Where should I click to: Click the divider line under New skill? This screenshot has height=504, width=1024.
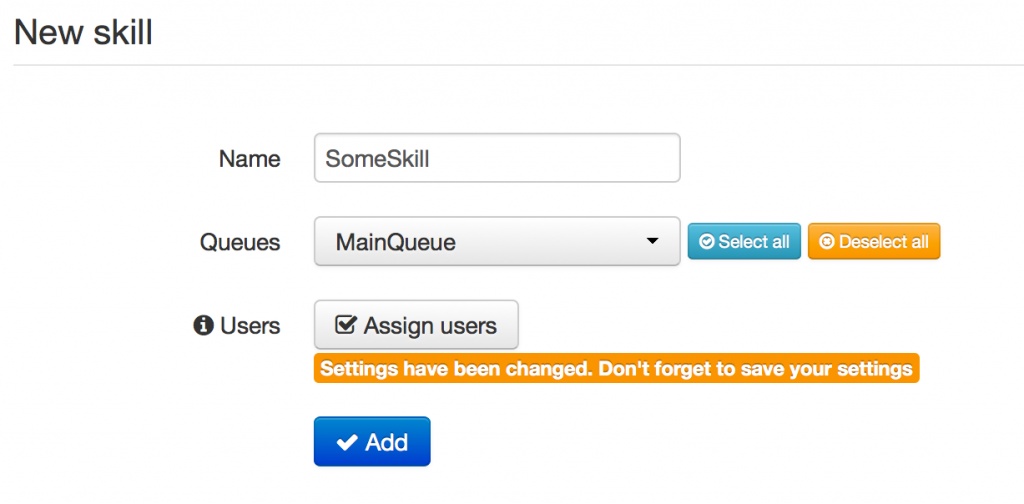pos(512,65)
